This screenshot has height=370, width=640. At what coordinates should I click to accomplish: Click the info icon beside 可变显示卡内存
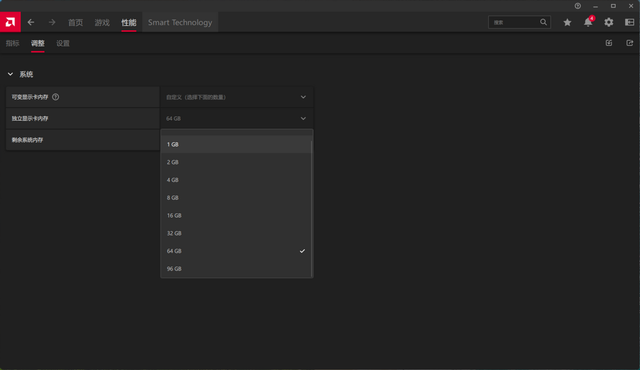point(56,97)
